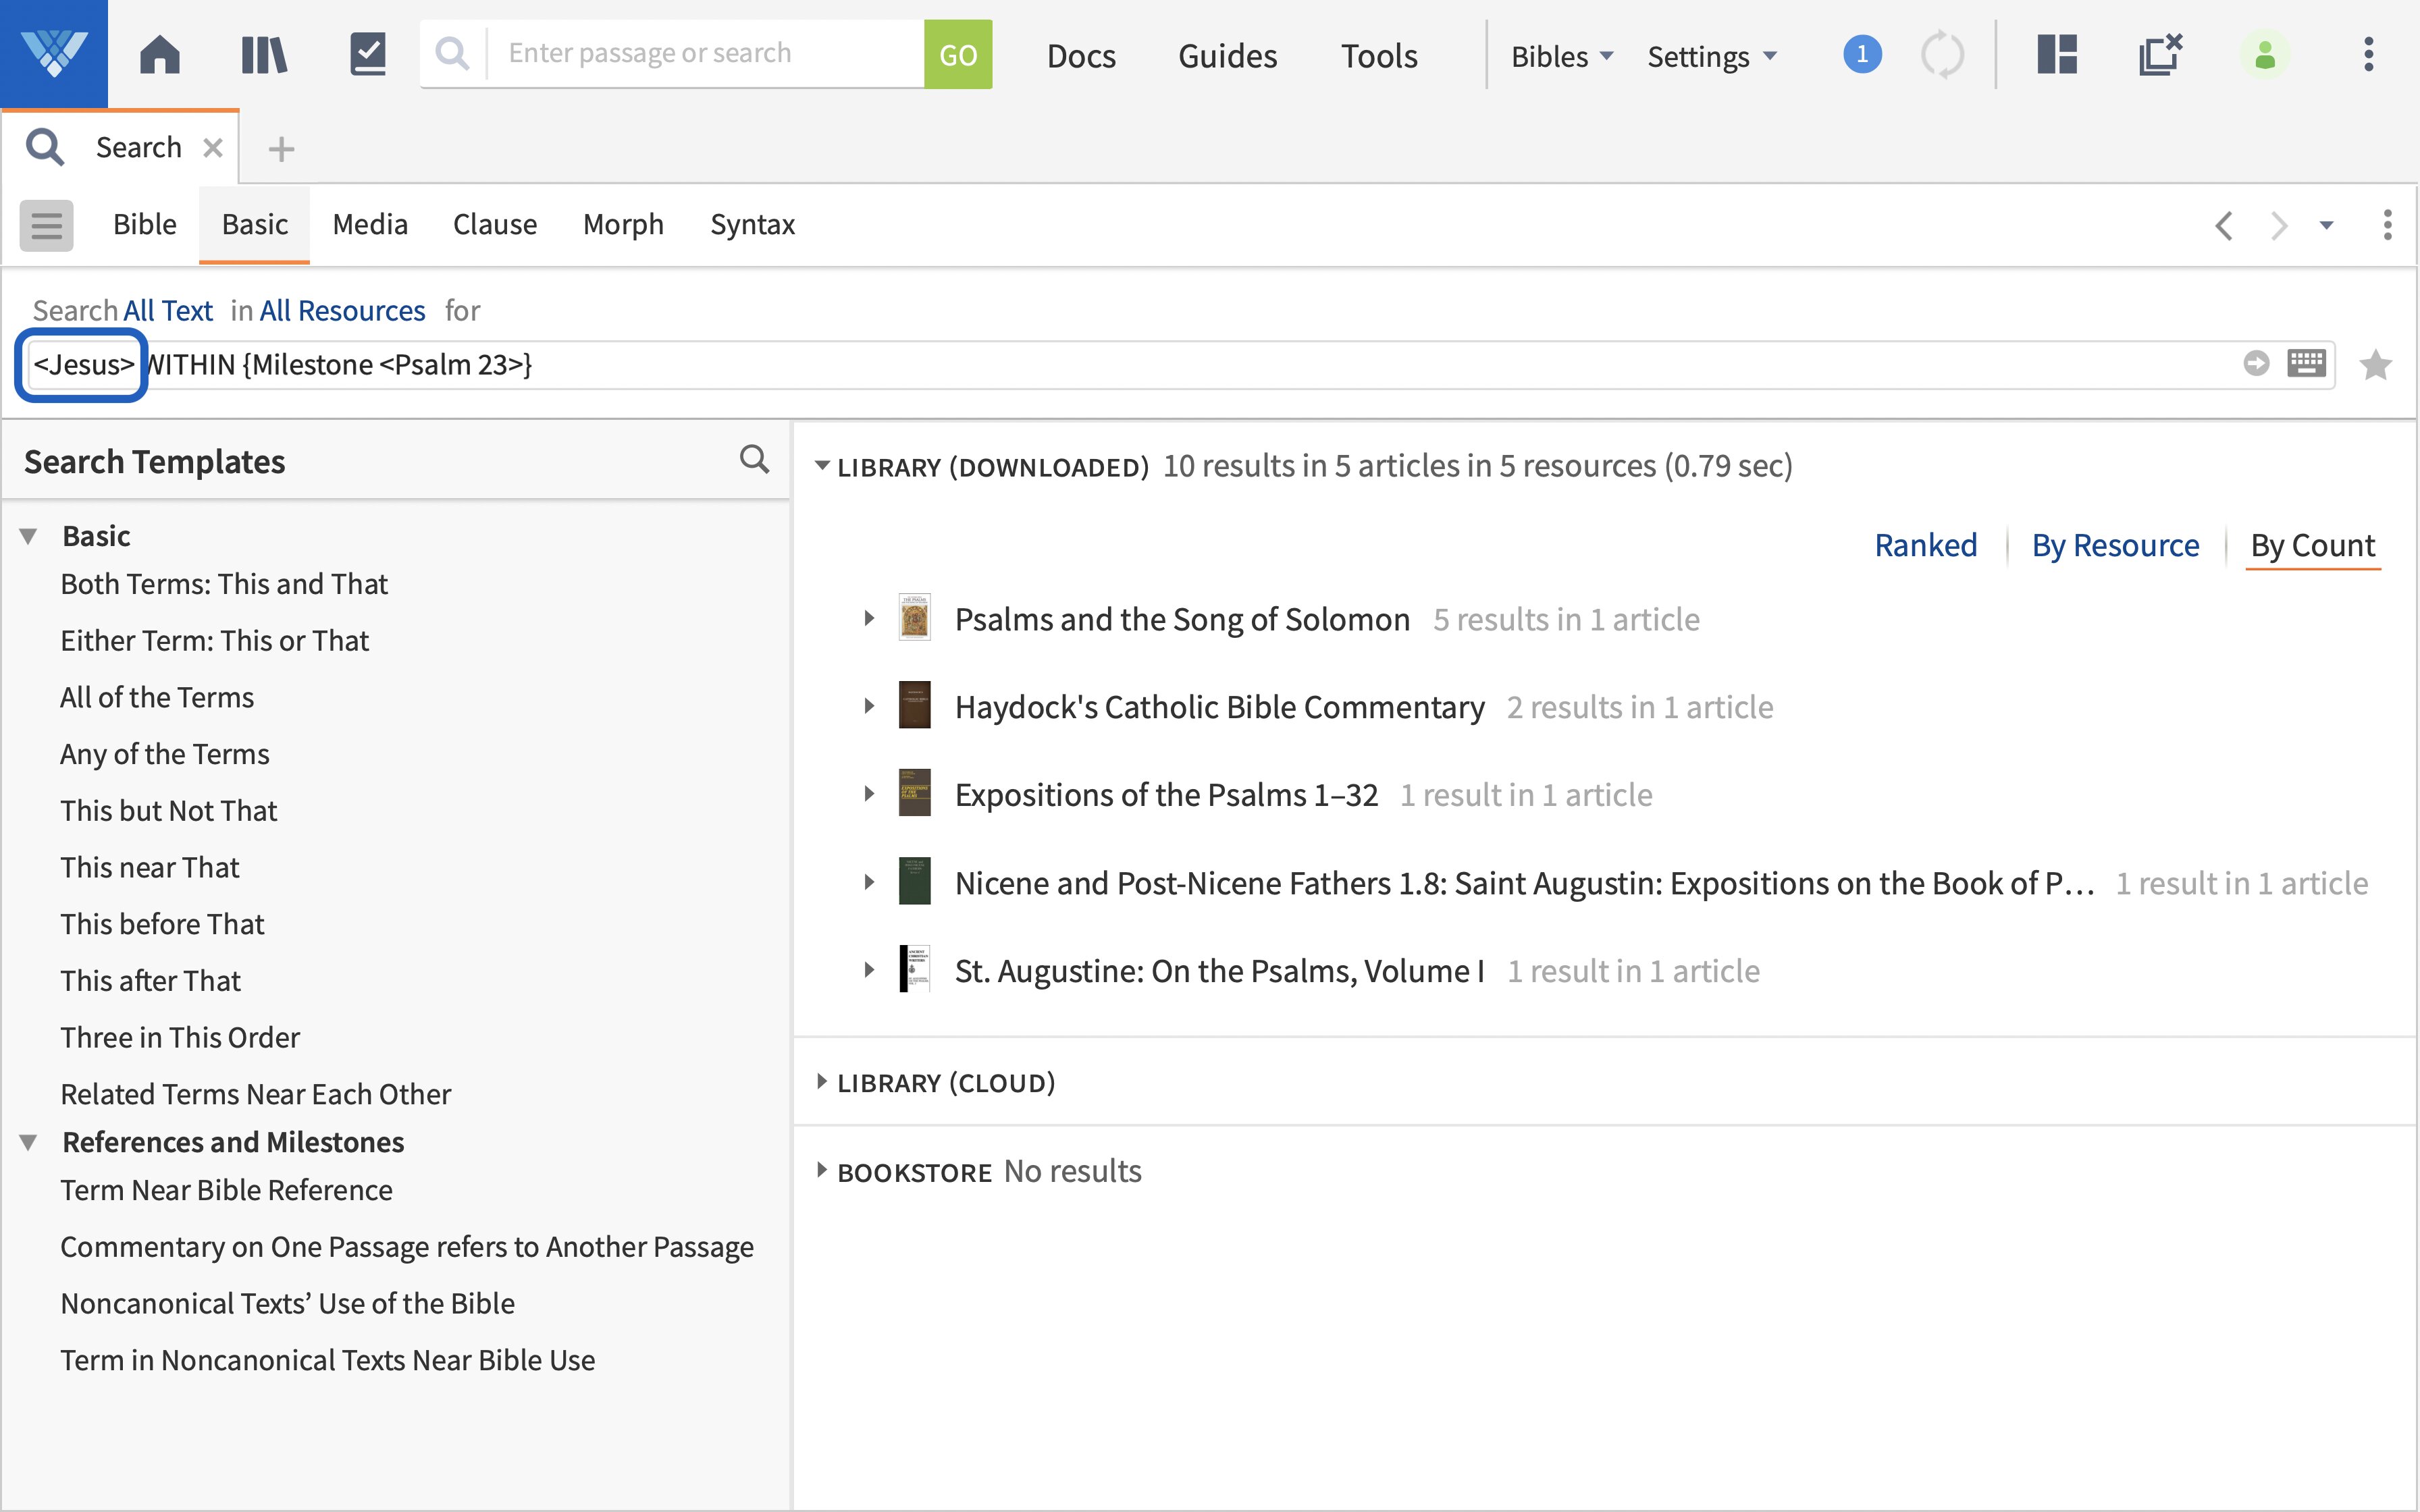
Task: Switch to the Morph search tab
Action: tap(623, 225)
